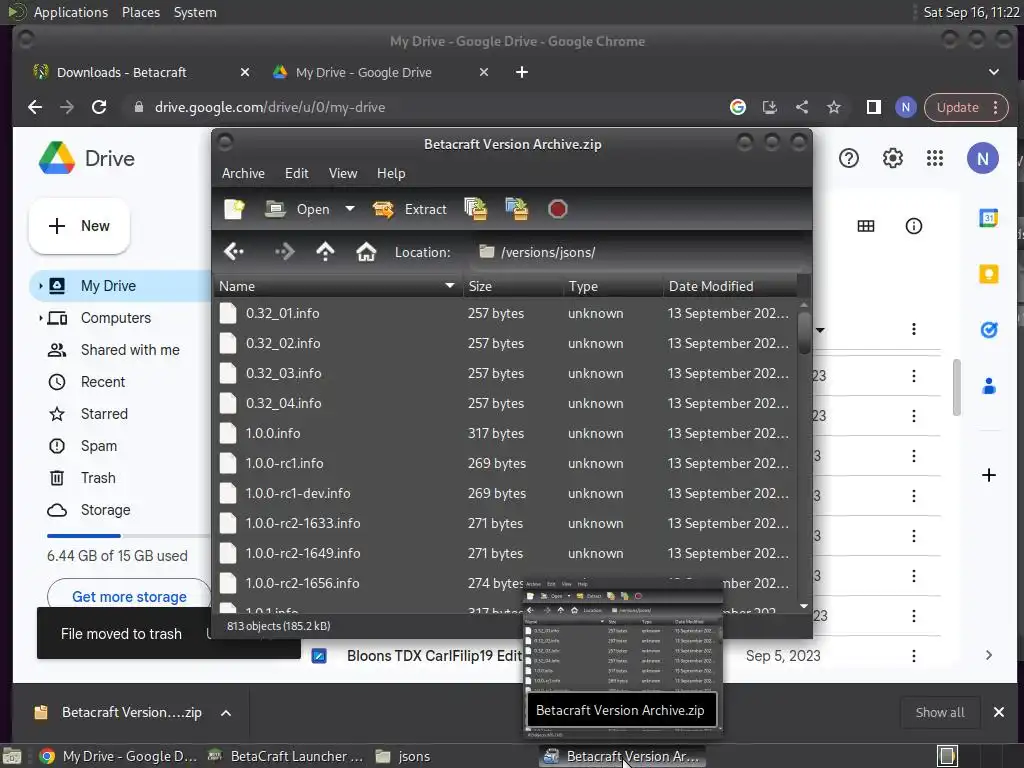This screenshot has width=1024, height=768.
Task: Click the Drive storage usage bar
Action: (x=128, y=536)
